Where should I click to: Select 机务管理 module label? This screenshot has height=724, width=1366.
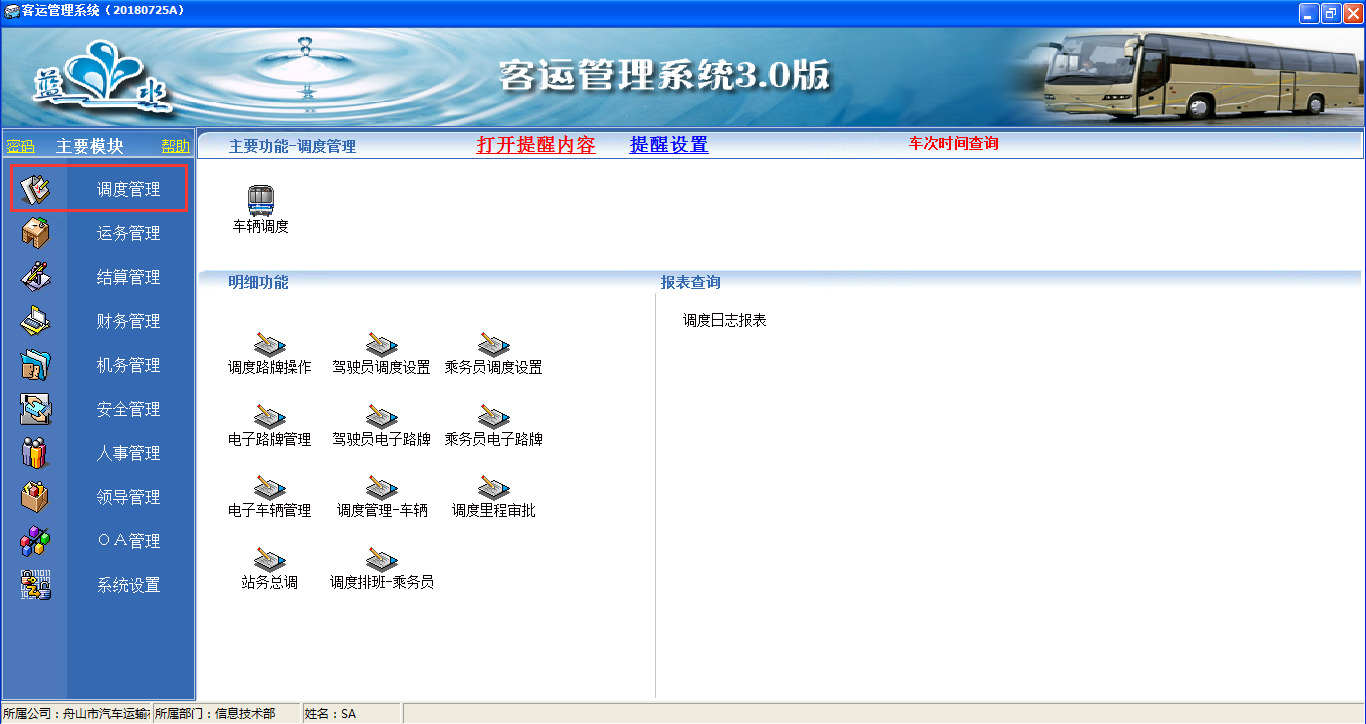[128, 365]
